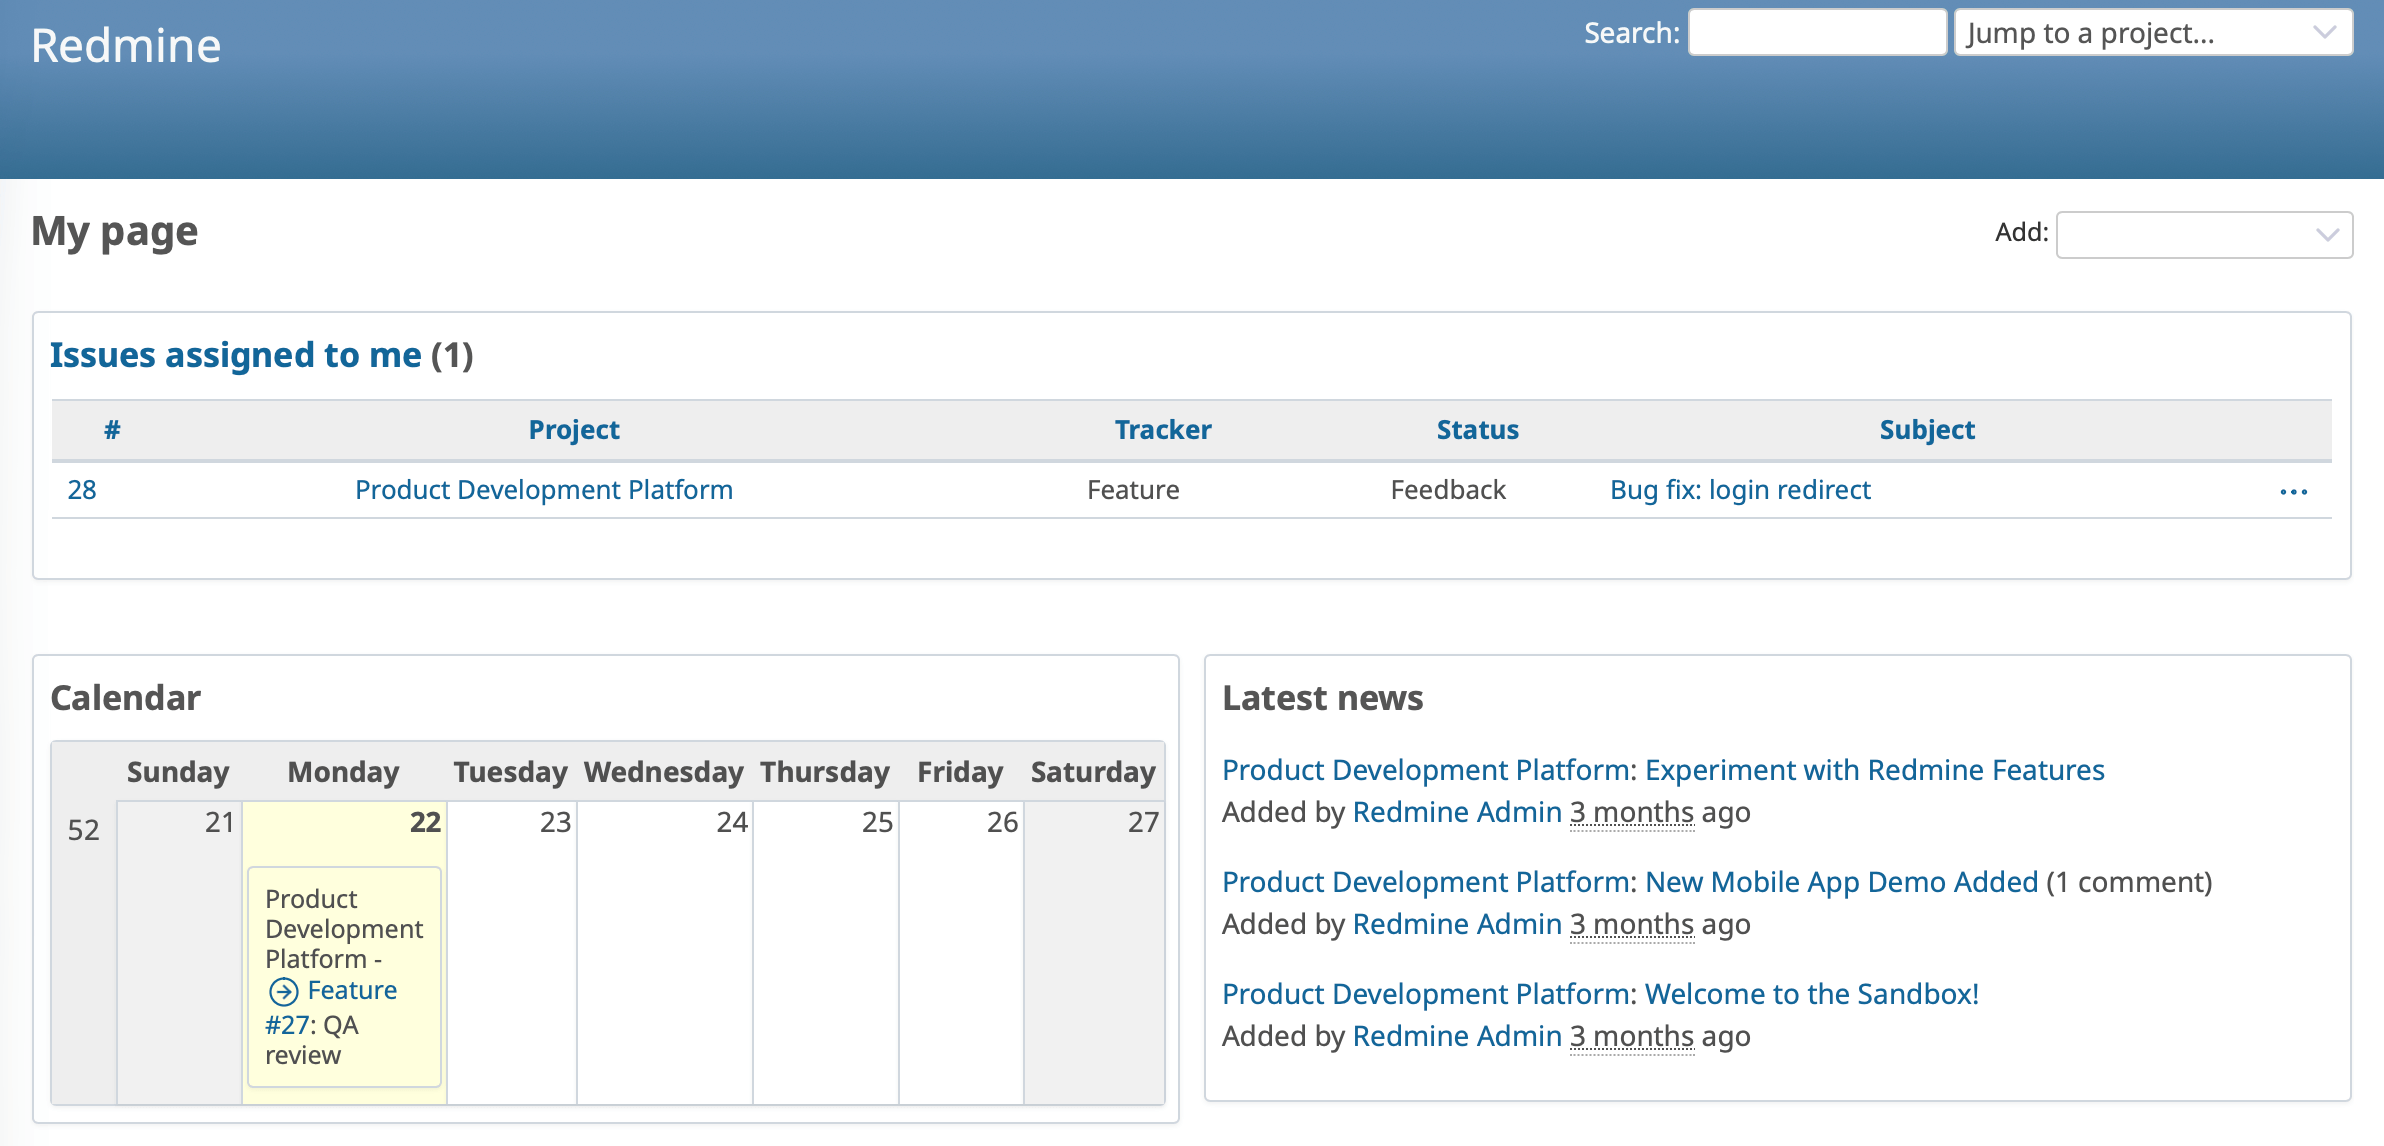Image resolution: width=2384 pixels, height=1146 pixels.
Task: Open New Mobile App Demo Added news
Action: (x=1630, y=882)
